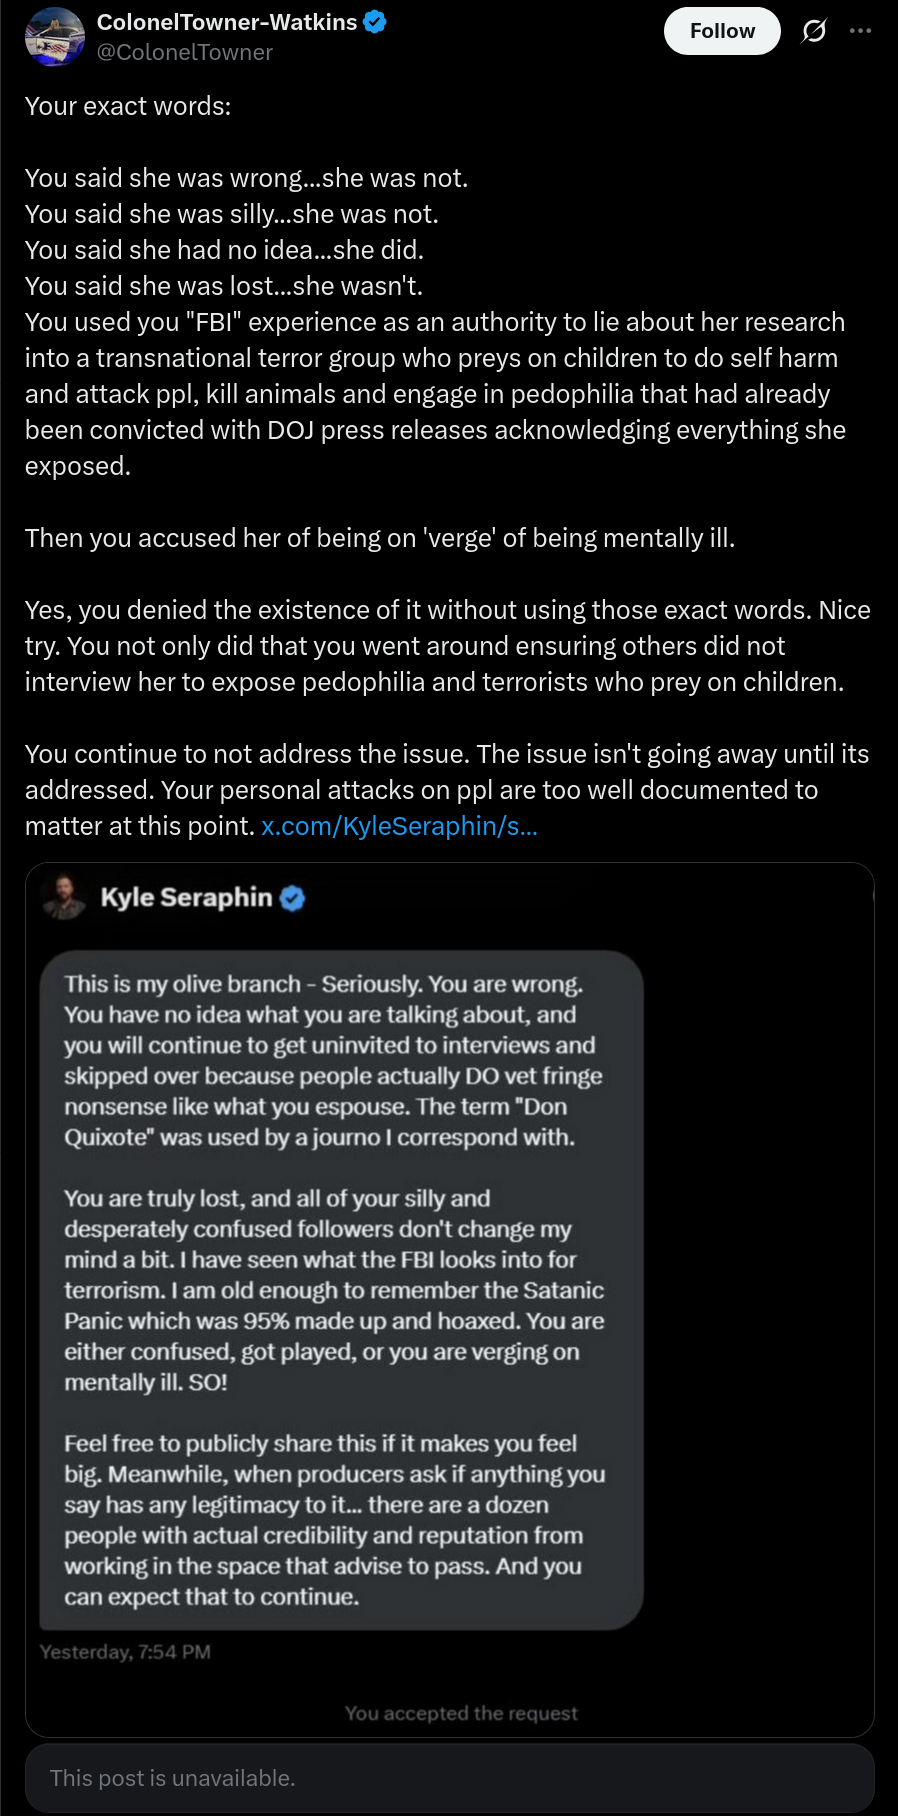This screenshot has width=898, height=1816.
Task: Open the three-dot more options menu
Action: 860,31
